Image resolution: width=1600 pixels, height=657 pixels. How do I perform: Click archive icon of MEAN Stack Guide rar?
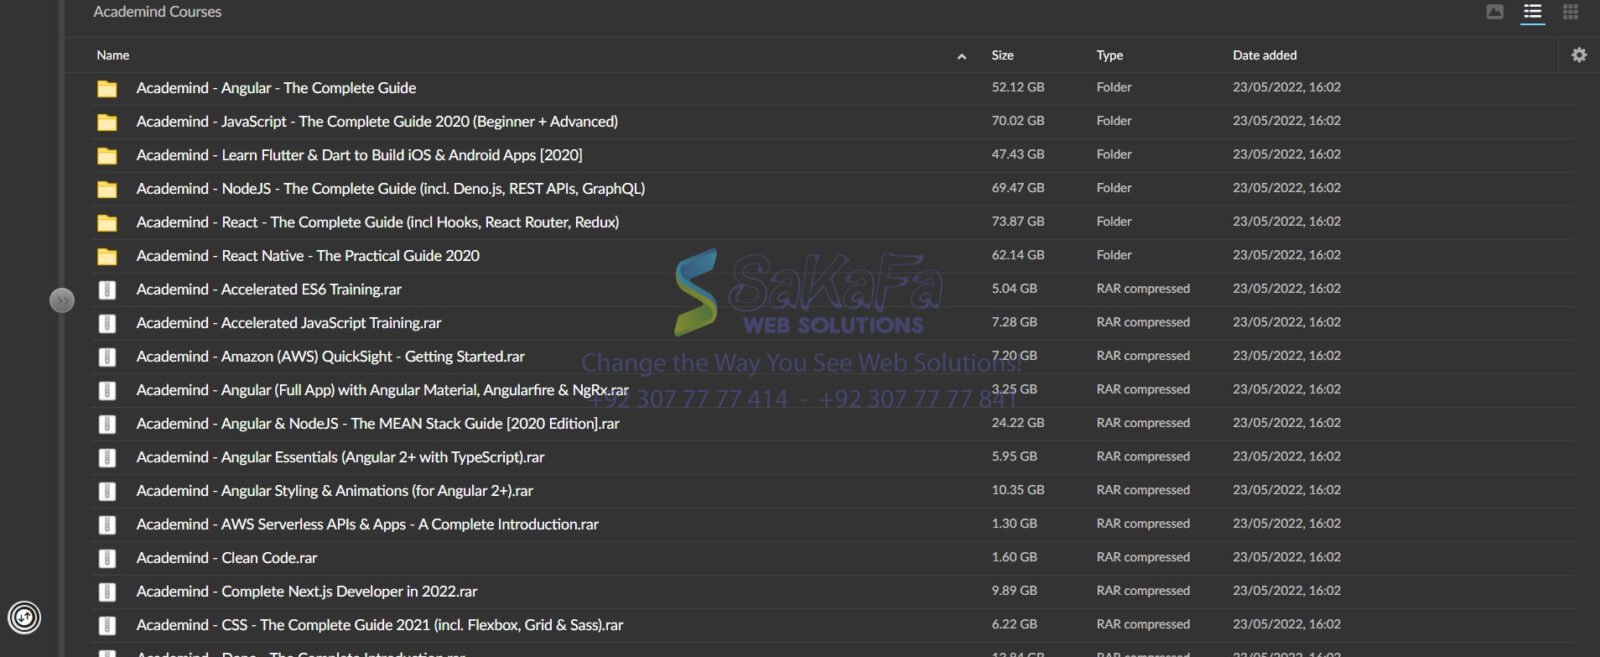[107, 424]
